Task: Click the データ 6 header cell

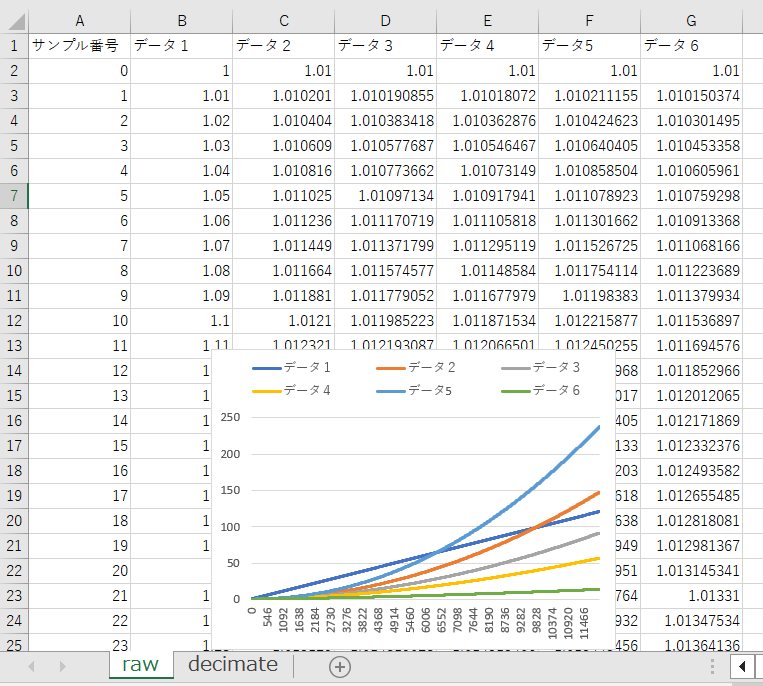Action: click(691, 46)
